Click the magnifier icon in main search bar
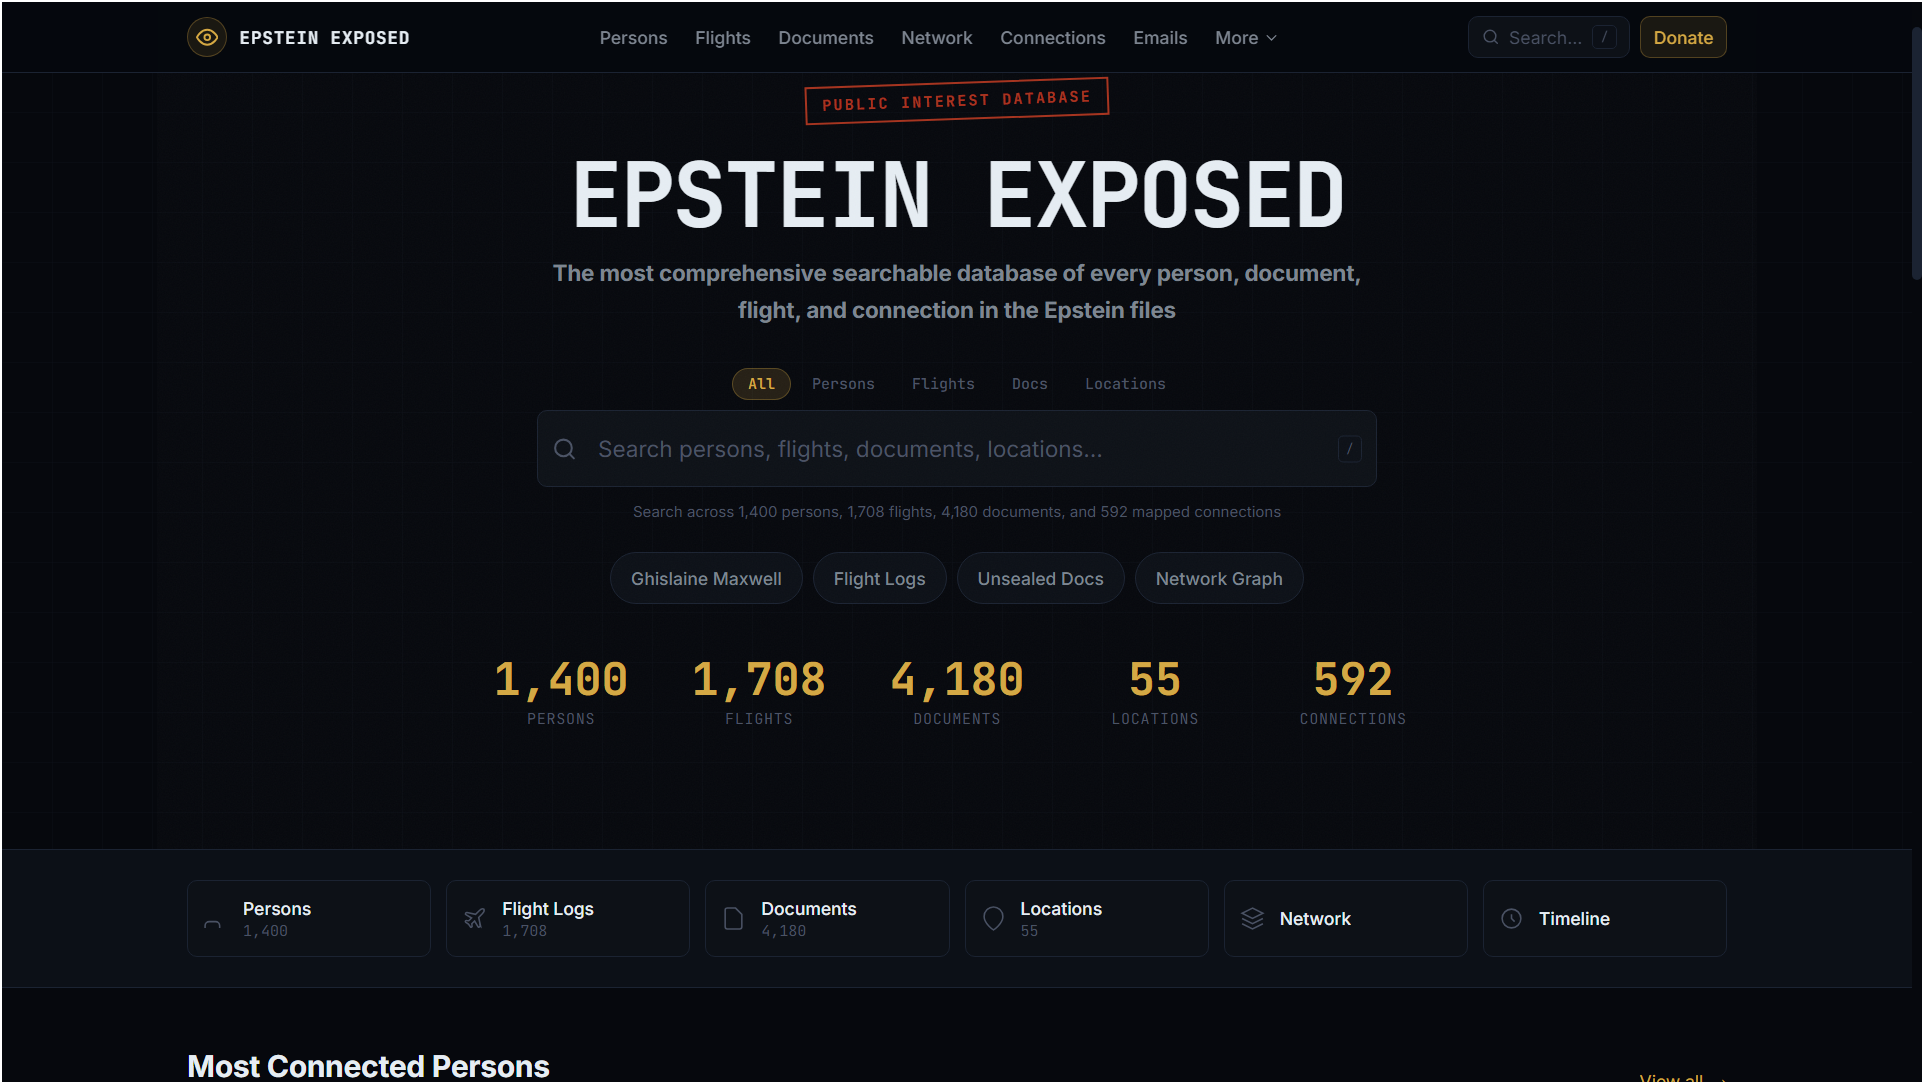 point(565,449)
